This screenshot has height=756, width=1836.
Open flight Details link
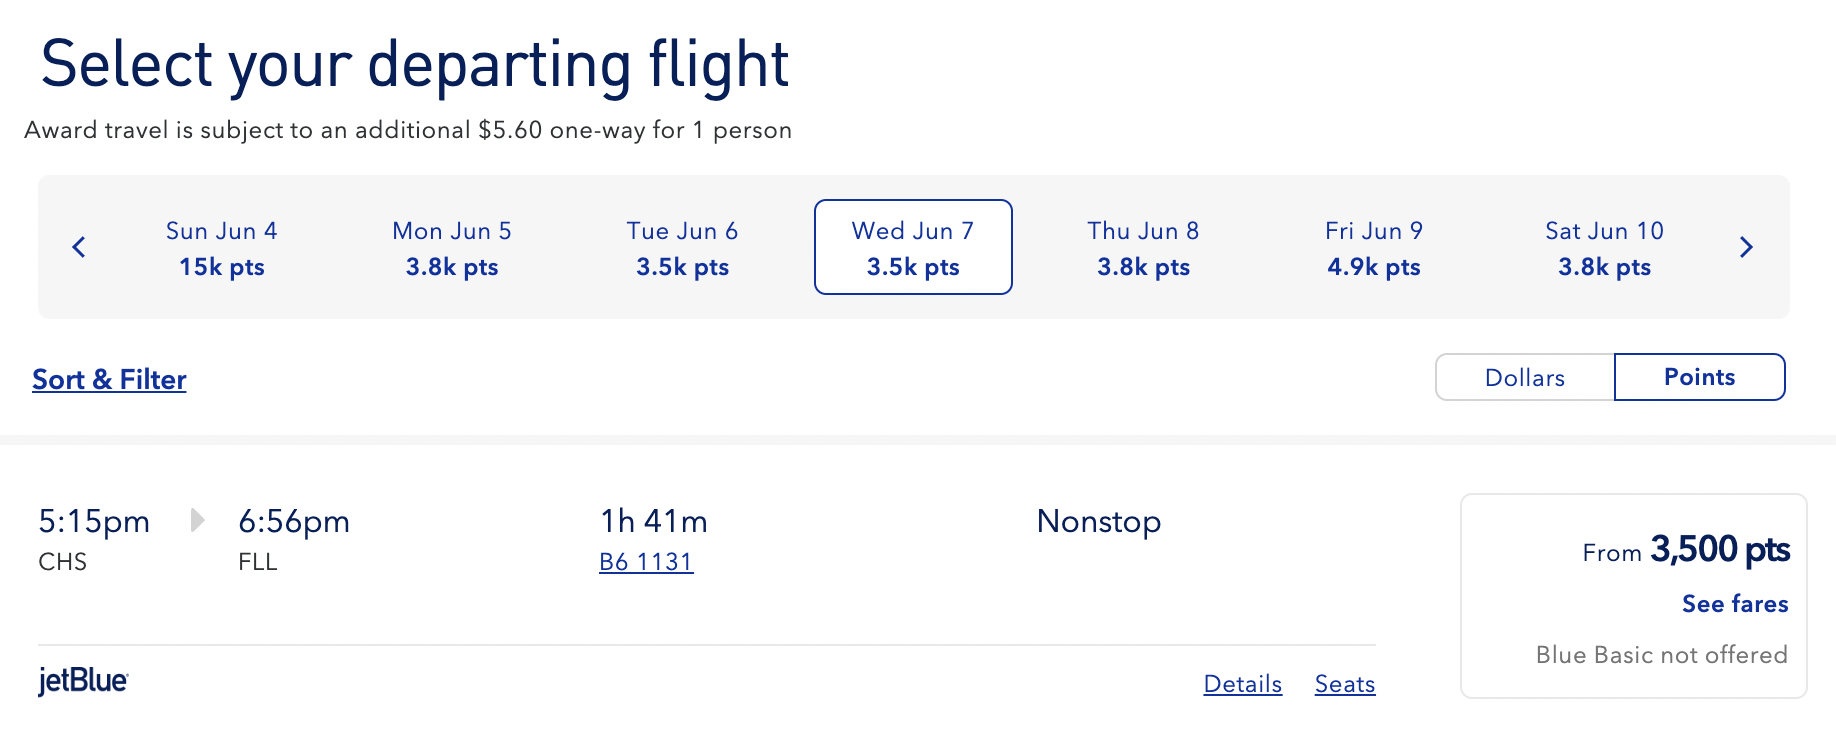pyautogui.click(x=1242, y=684)
